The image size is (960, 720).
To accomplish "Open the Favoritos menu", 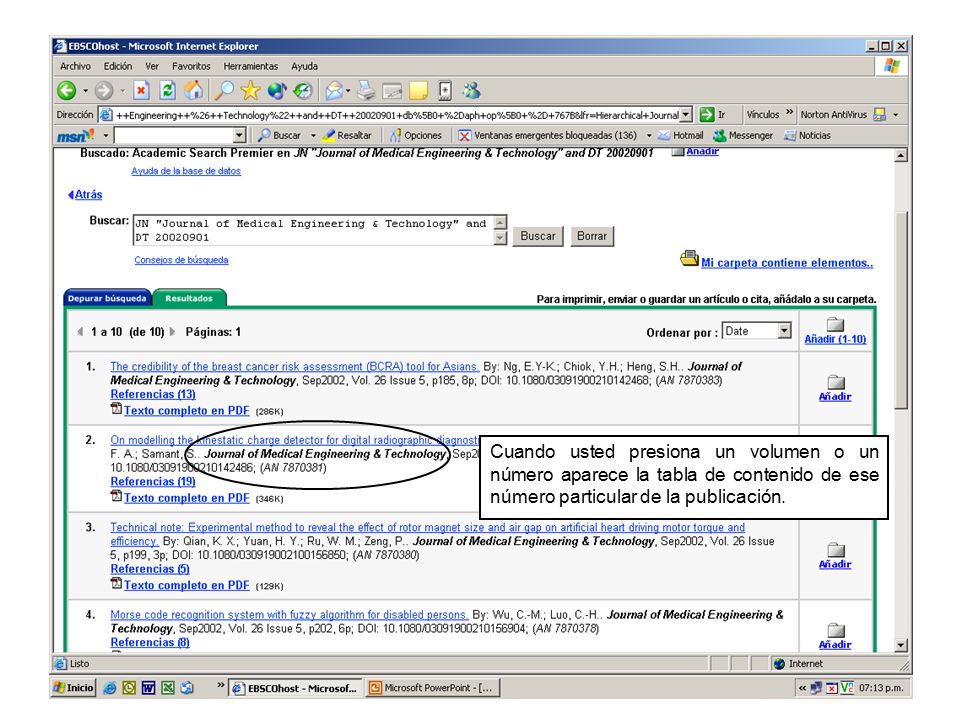I will [191, 66].
